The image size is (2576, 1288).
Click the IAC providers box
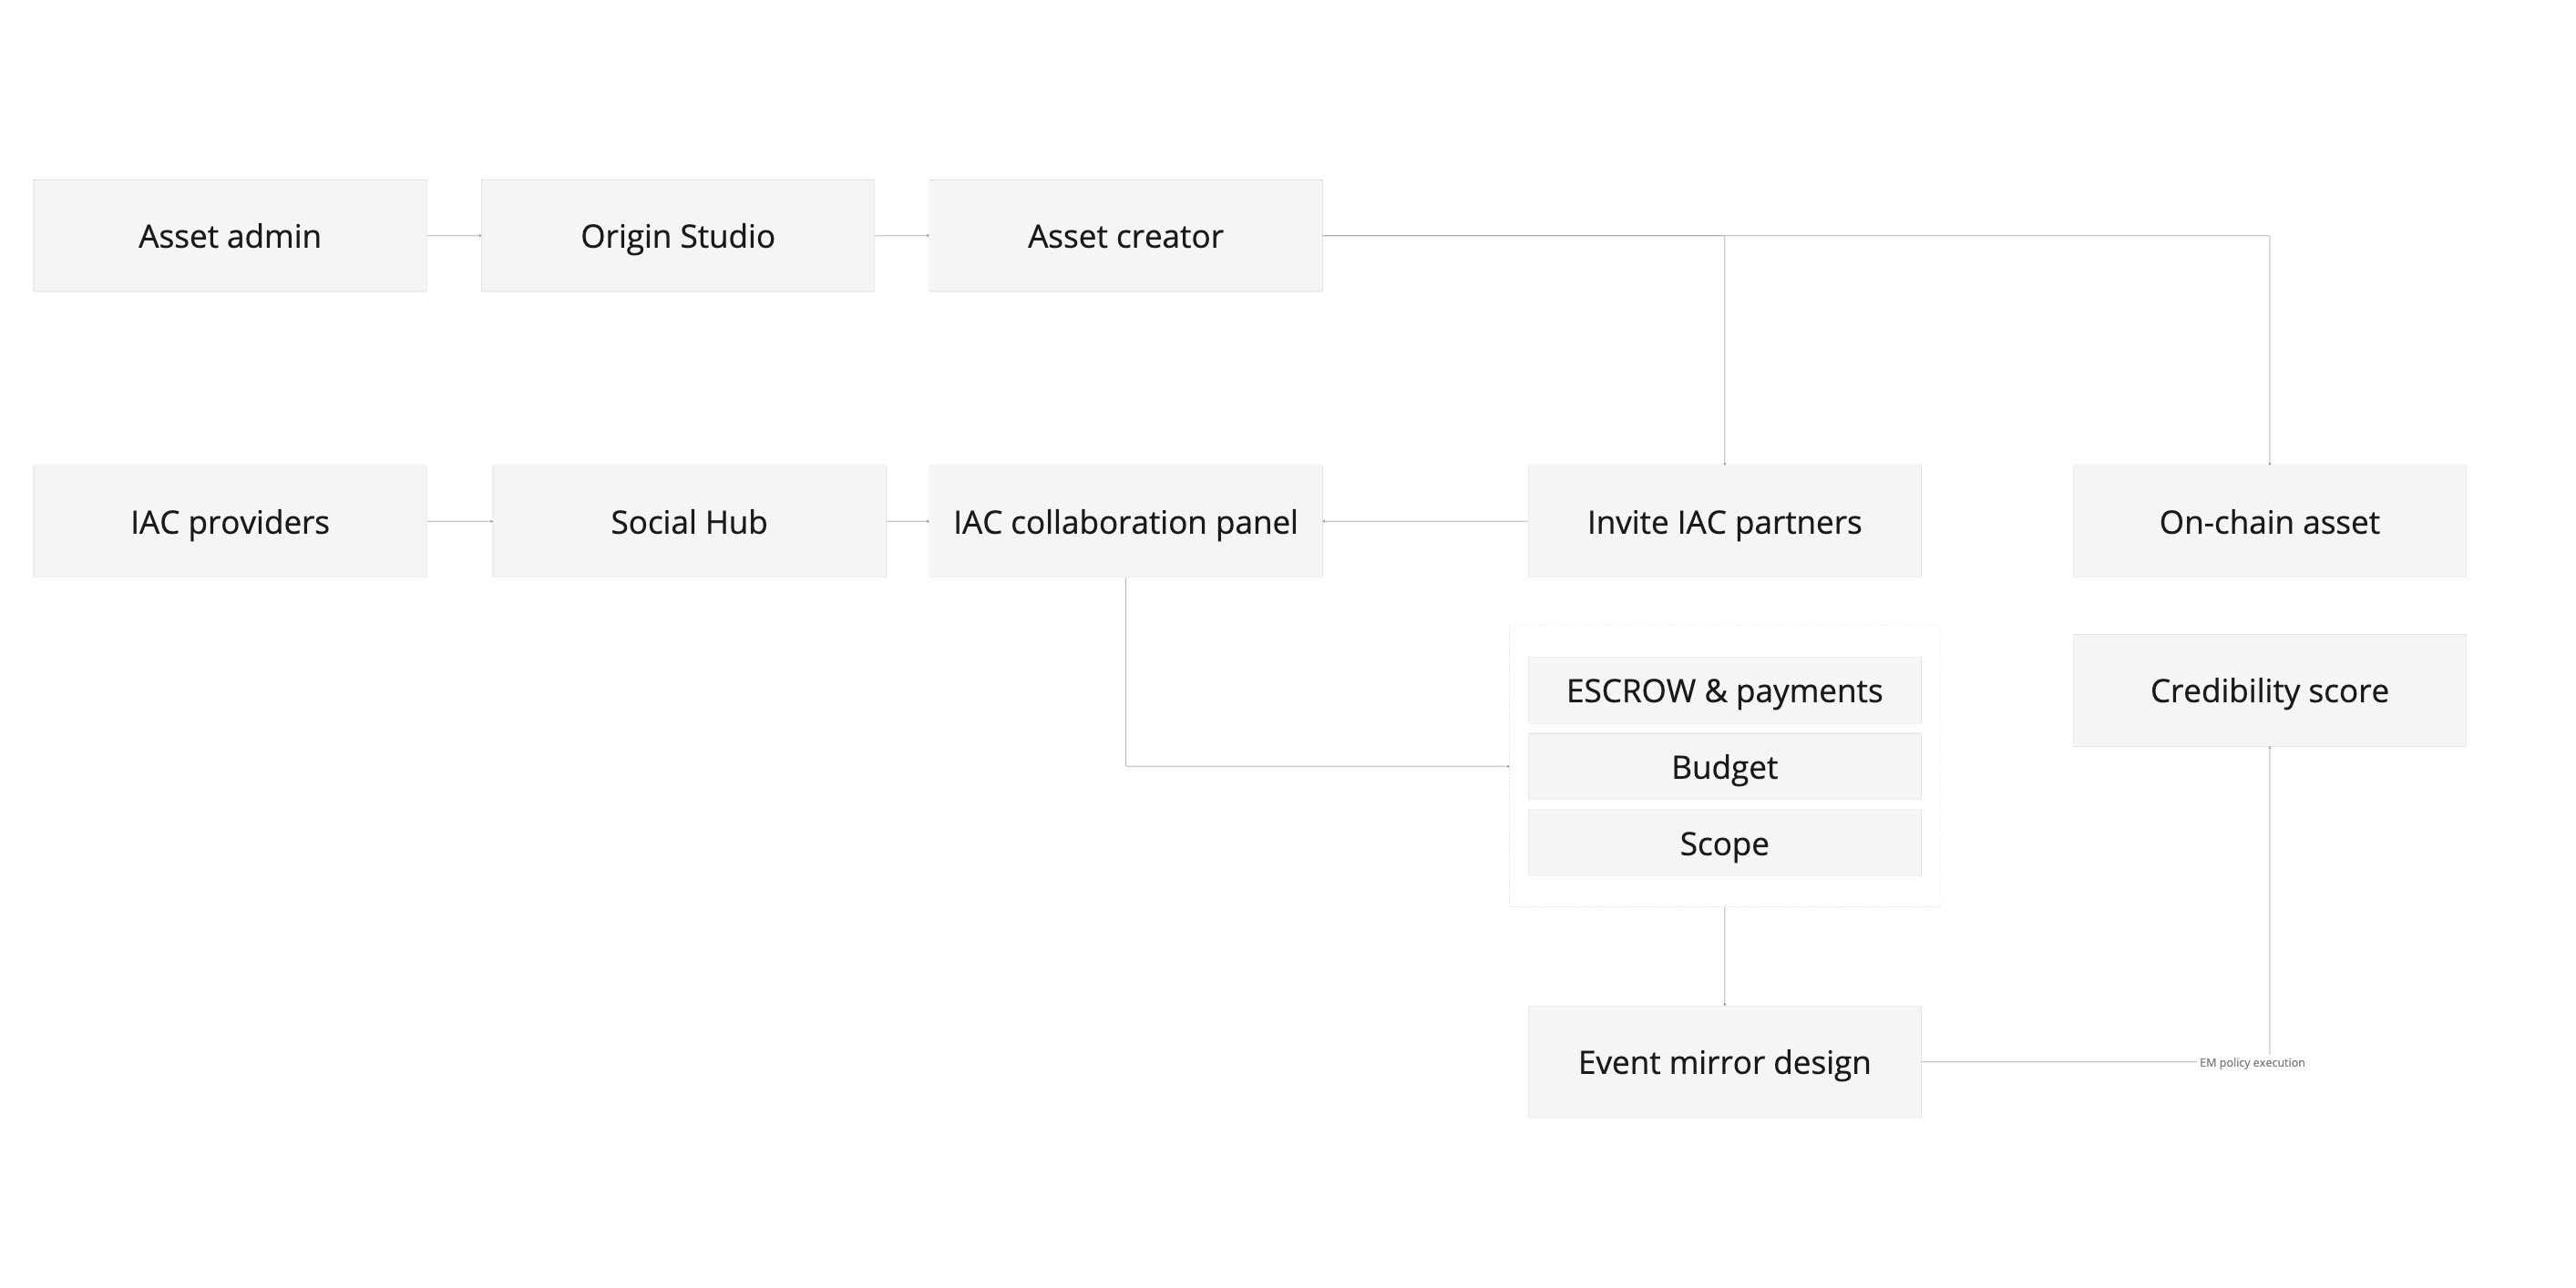(x=230, y=521)
